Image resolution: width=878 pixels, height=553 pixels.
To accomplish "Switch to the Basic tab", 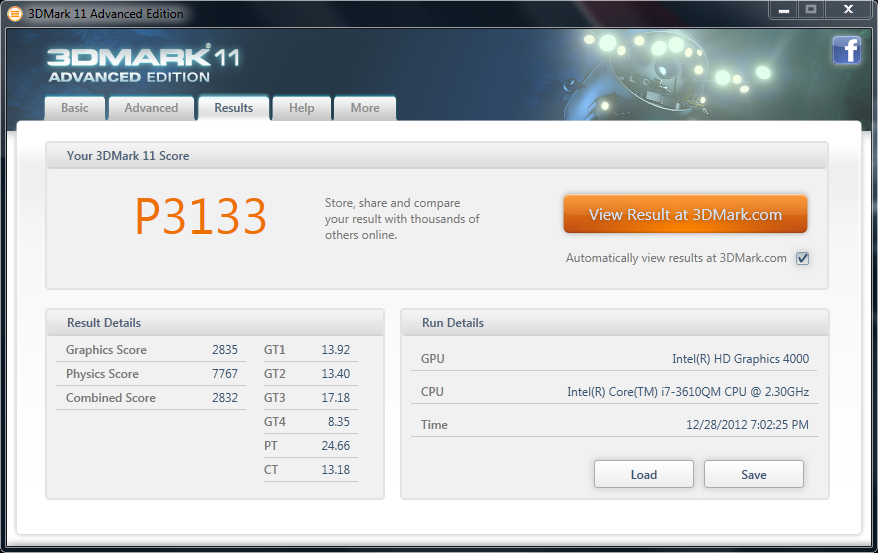I will (75, 108).
